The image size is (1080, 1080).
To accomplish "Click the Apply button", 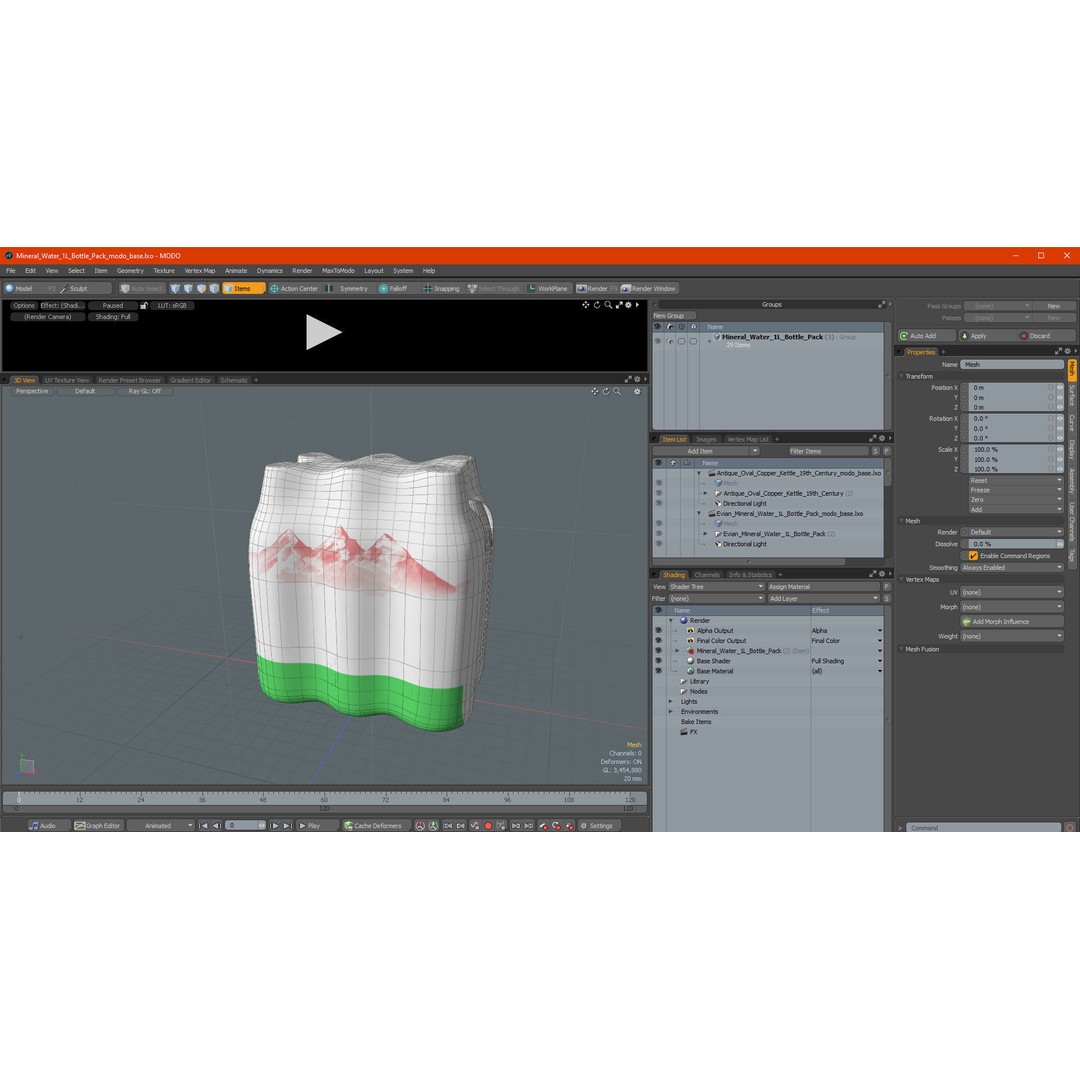I will click(986, 335).
